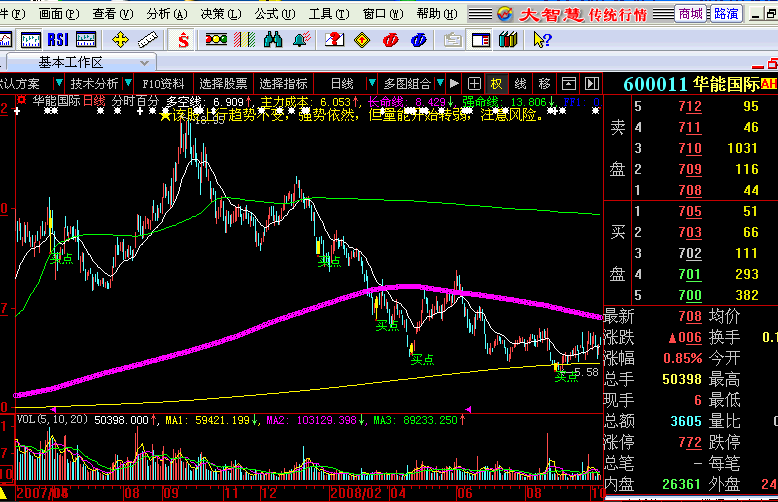Click the magenta timeline marker under 2008/06
The height and width of the screenshot is (502, 778).
(468, 409)
